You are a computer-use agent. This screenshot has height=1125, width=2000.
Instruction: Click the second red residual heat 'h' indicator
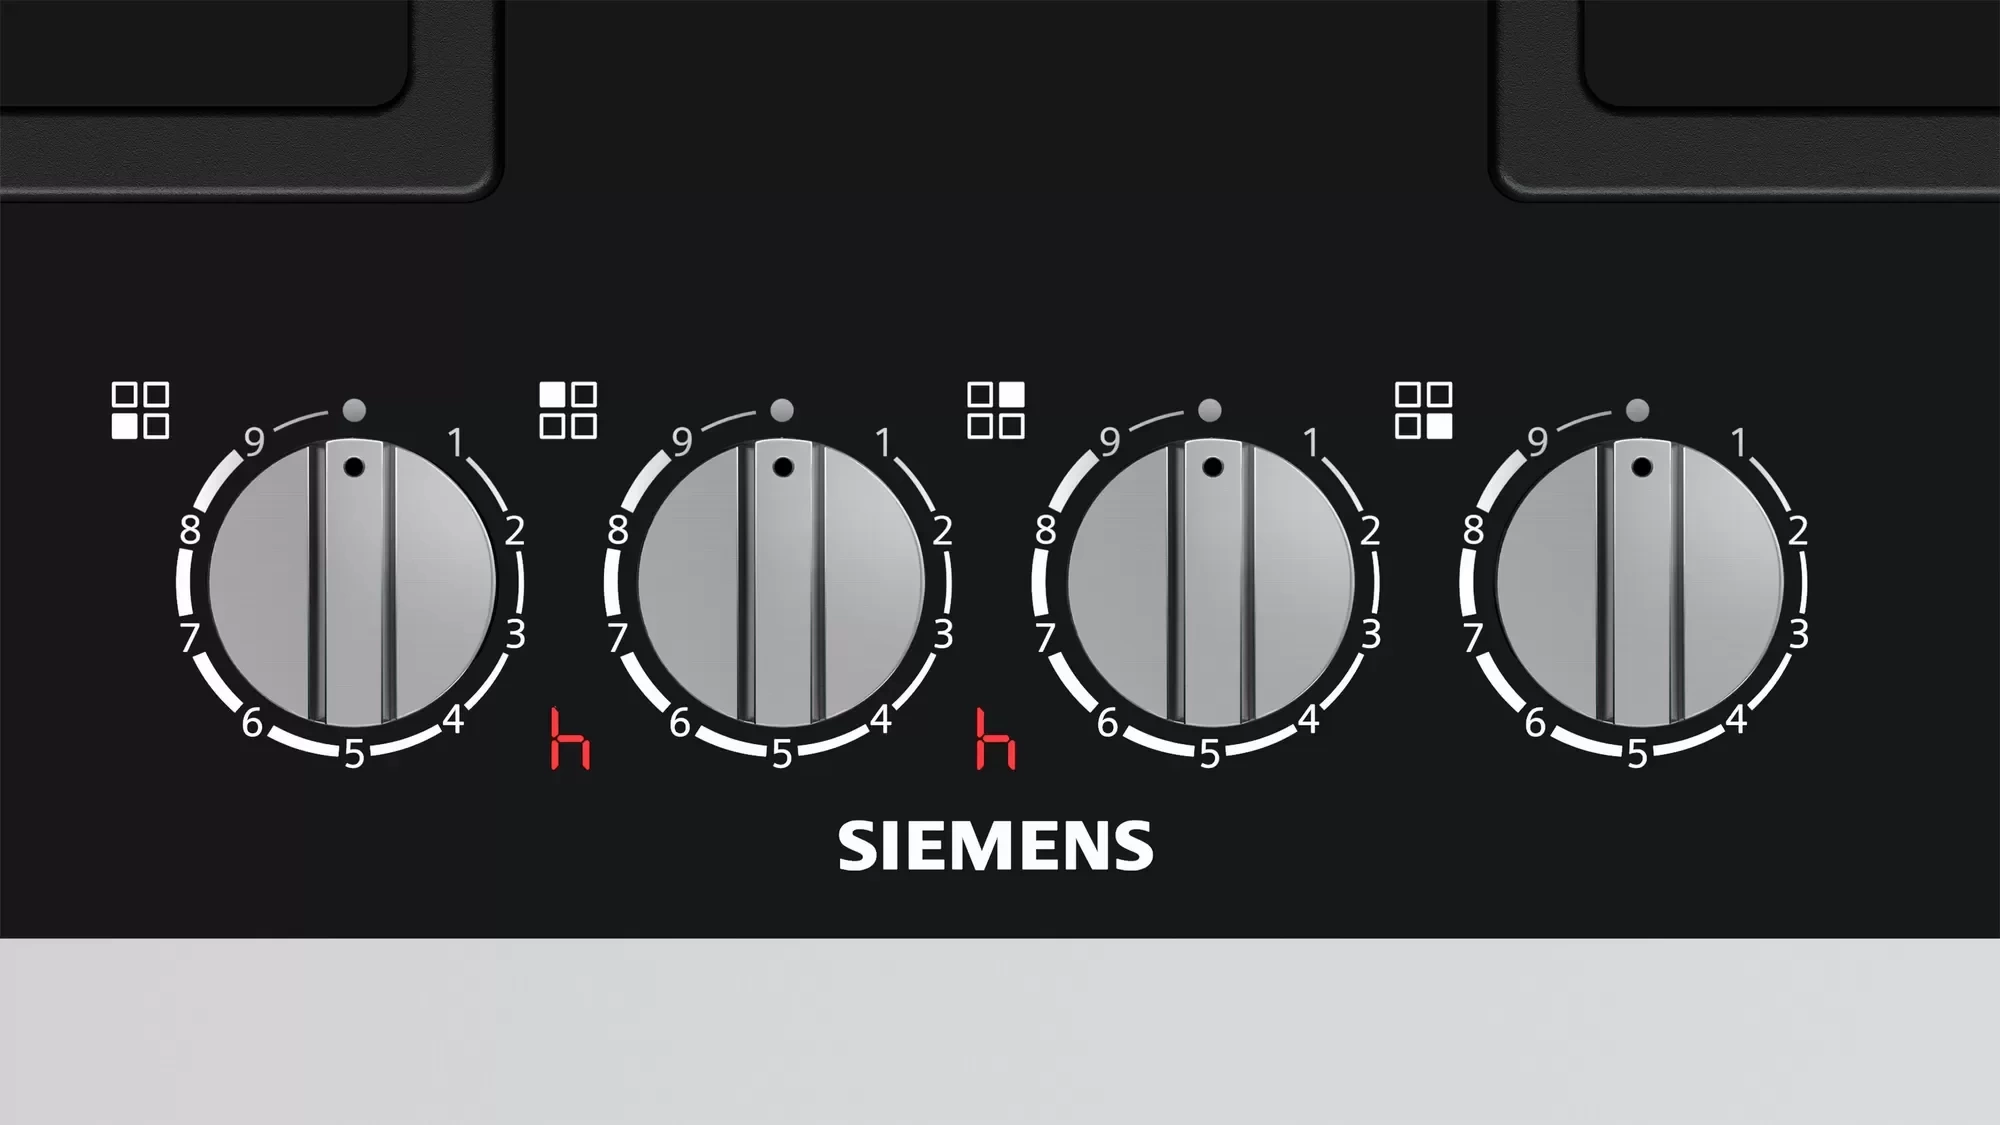(996, 739)
